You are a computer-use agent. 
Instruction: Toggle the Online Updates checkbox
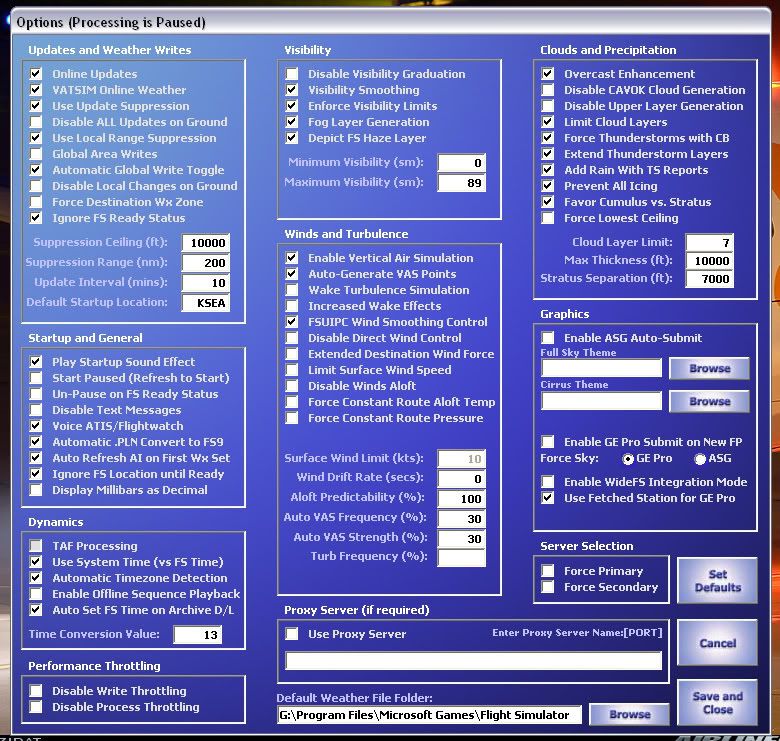[x=36, y=74]
